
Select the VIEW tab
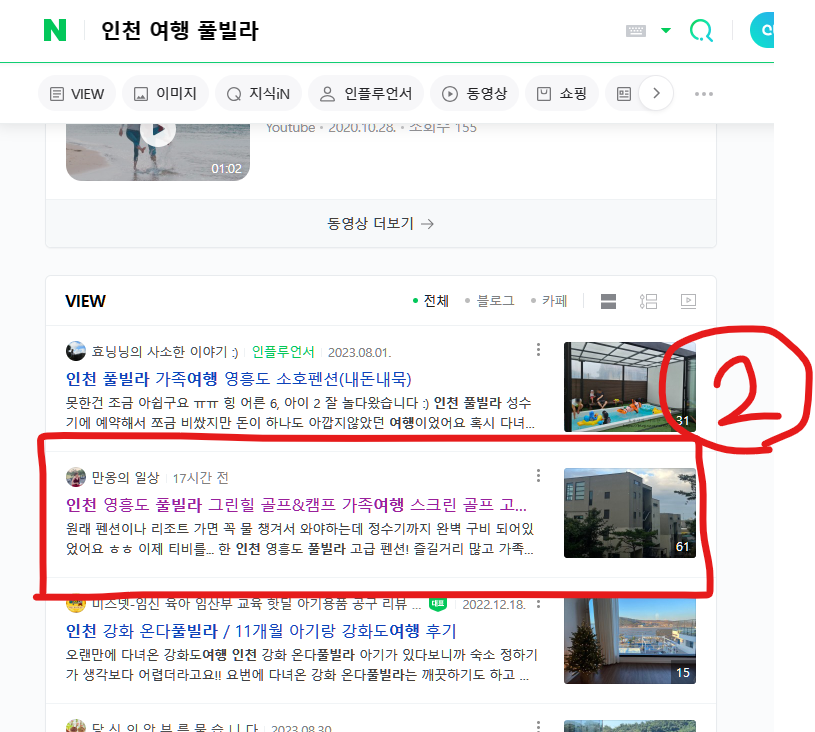point(77,94)
